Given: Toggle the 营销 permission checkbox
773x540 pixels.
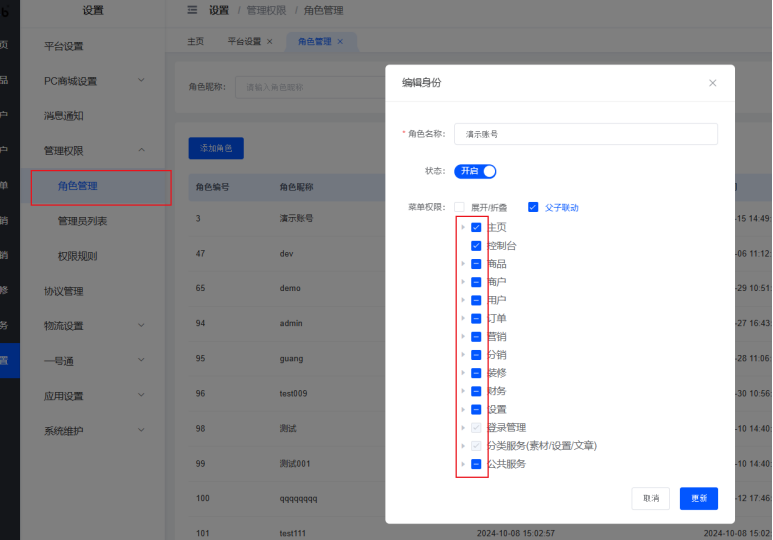Looking at the screenshot, I should tap(476, 337).
